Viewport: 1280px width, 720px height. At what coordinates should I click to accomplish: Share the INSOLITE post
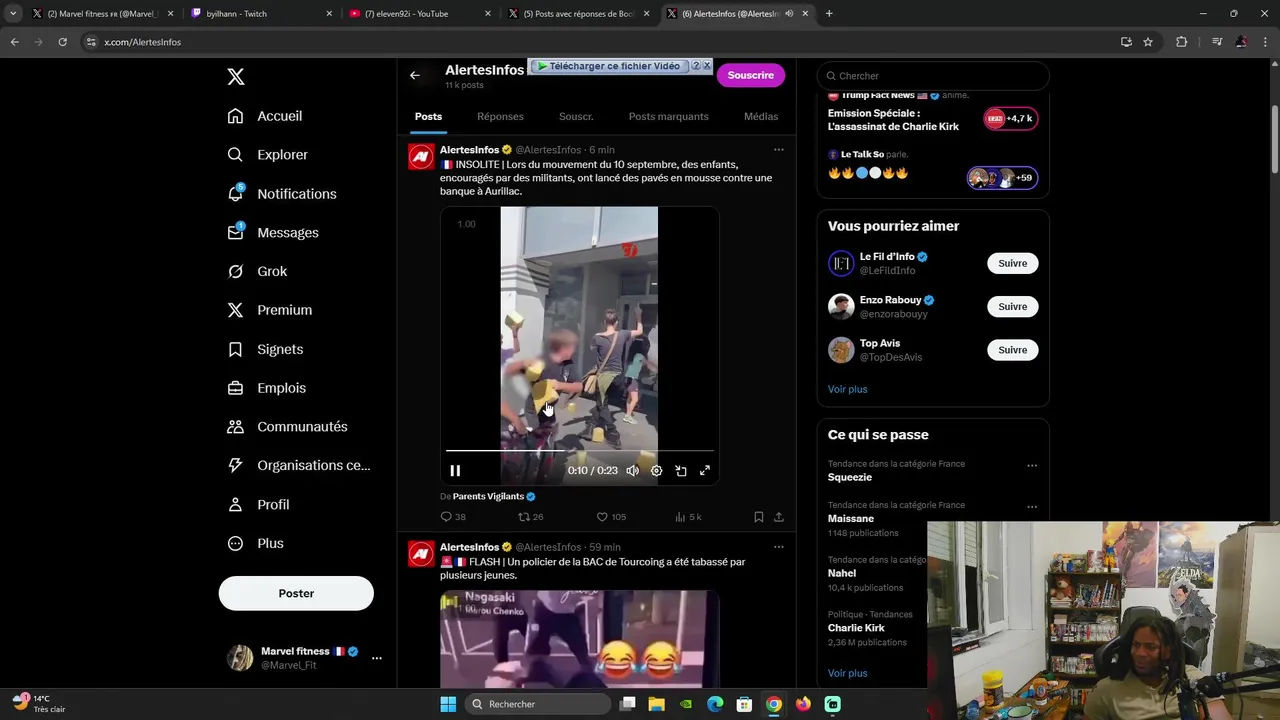(778, 517)
